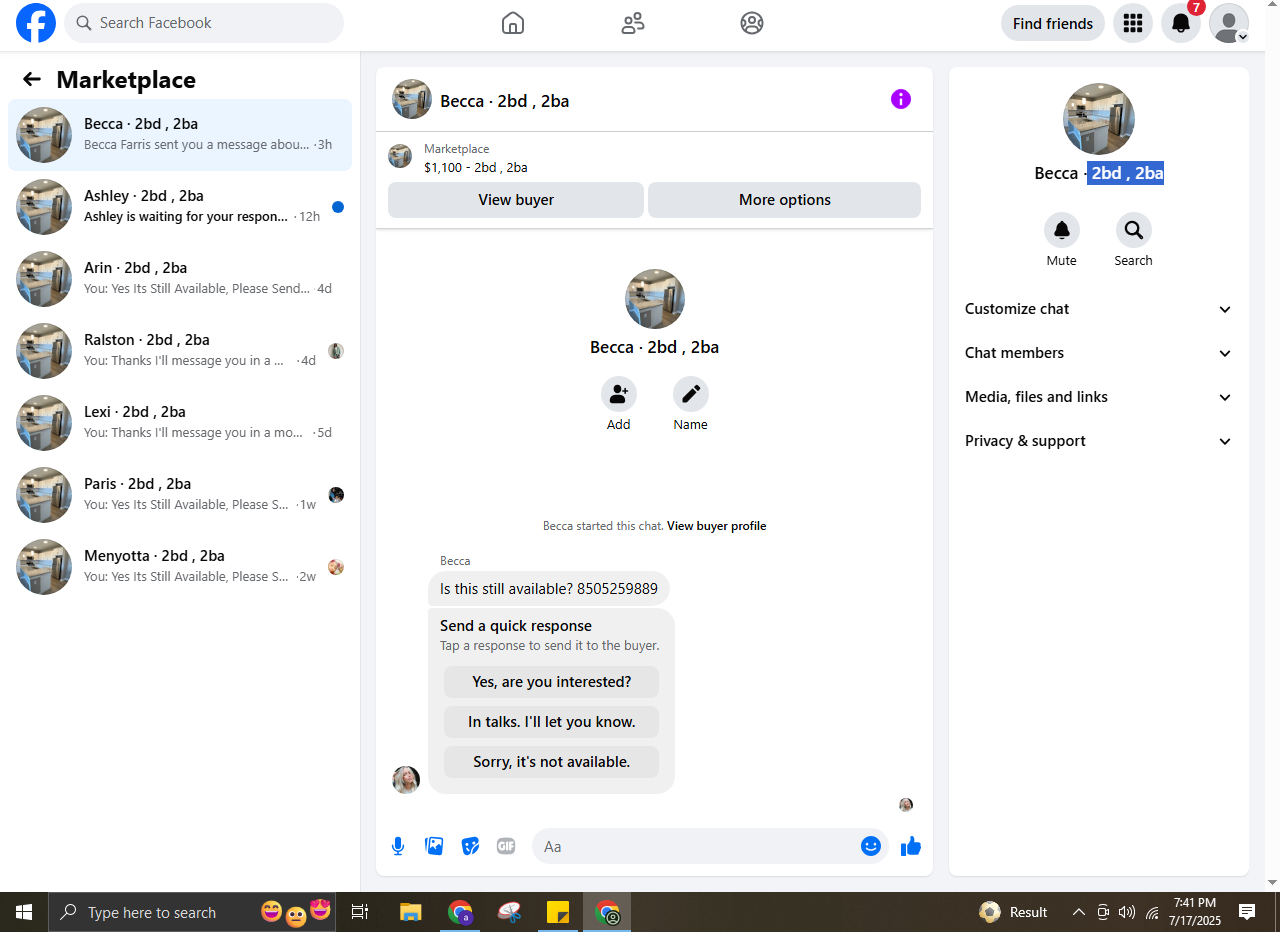Screen dimensions: 1280x932
Task: Open the emoji picker
Action: pos(871,846)
